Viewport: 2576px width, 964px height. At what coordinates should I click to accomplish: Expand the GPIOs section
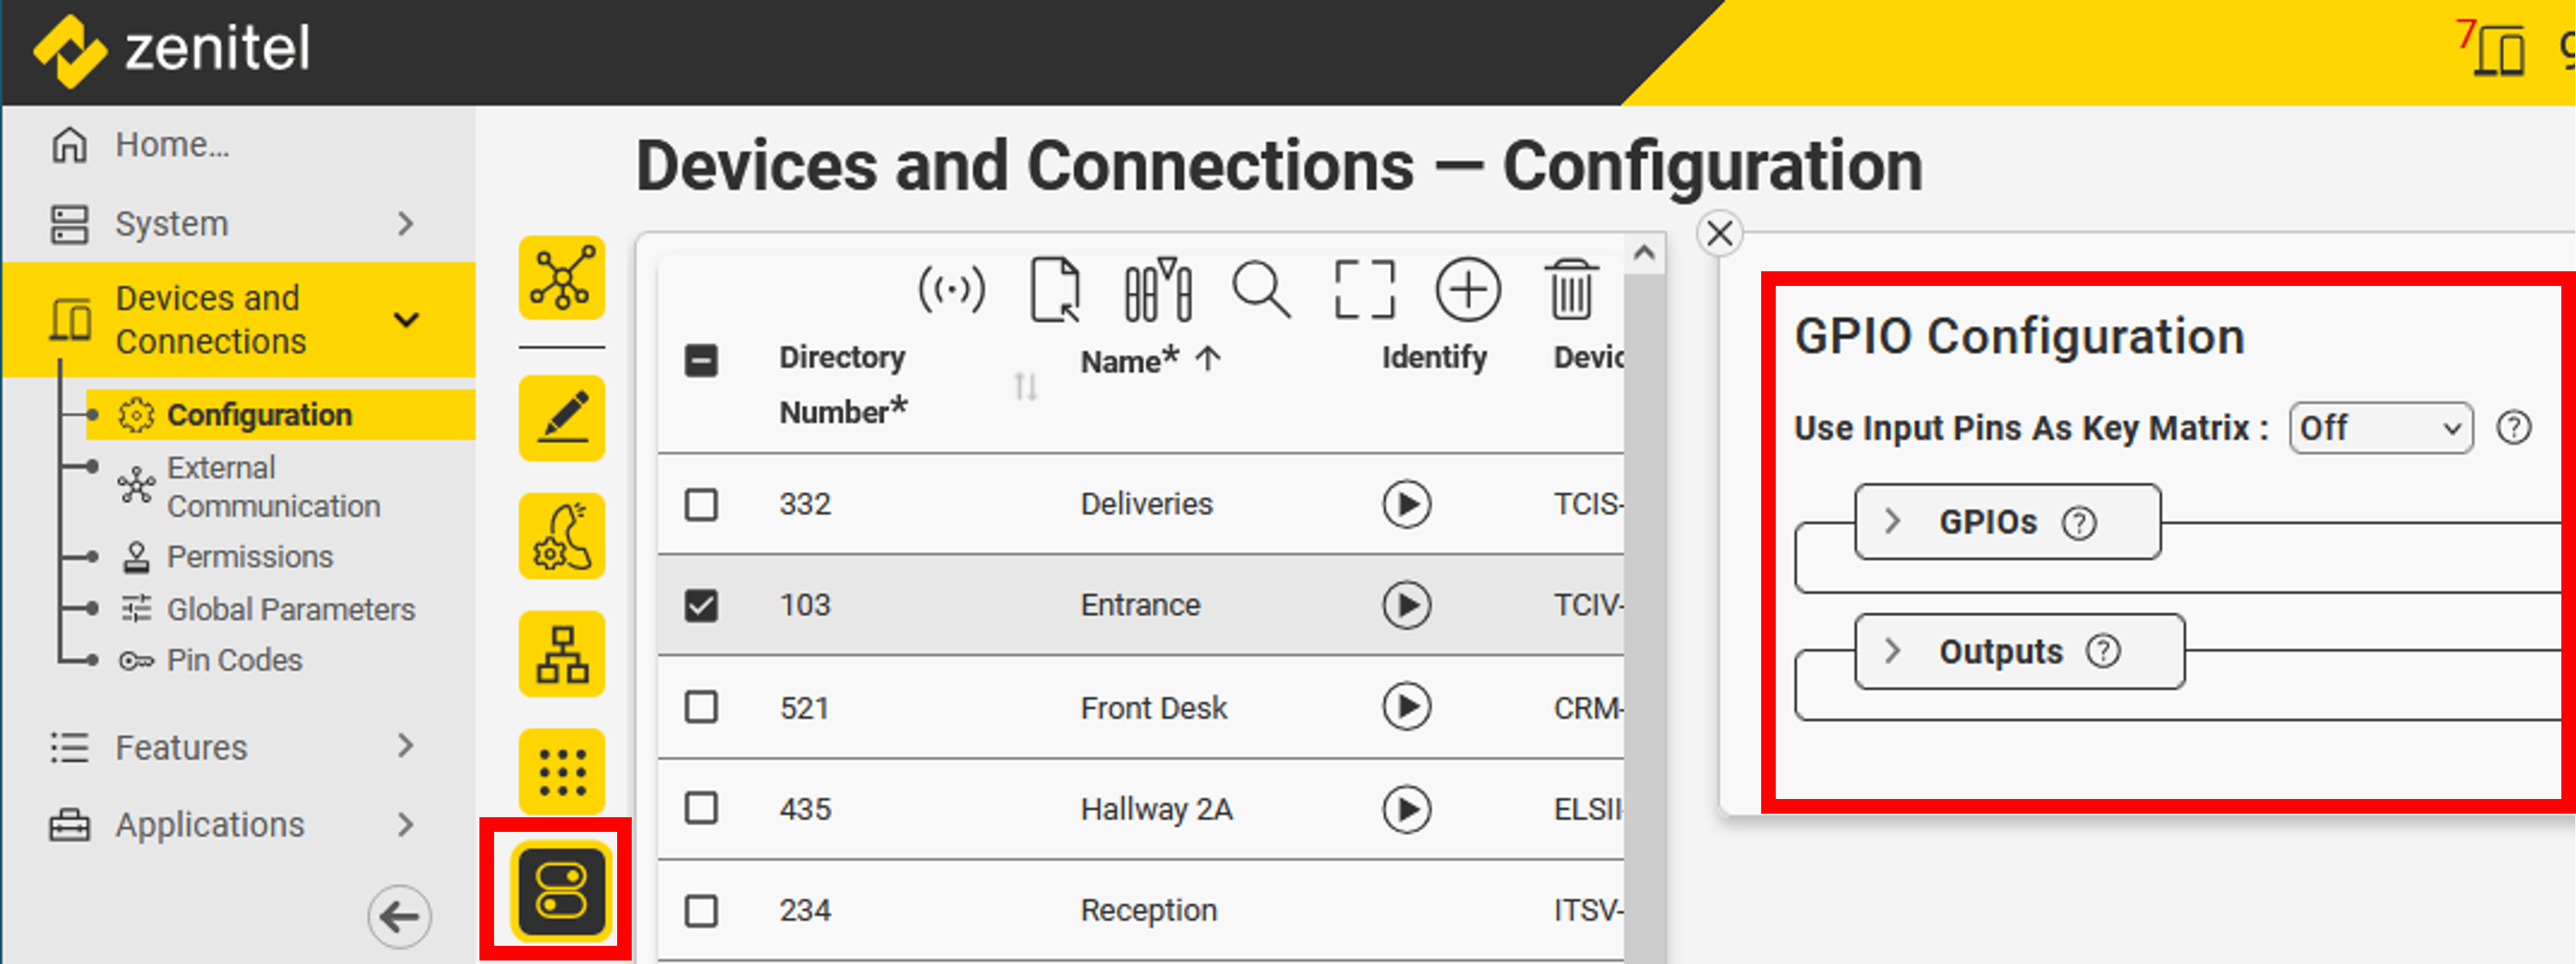pos(1892,521)
